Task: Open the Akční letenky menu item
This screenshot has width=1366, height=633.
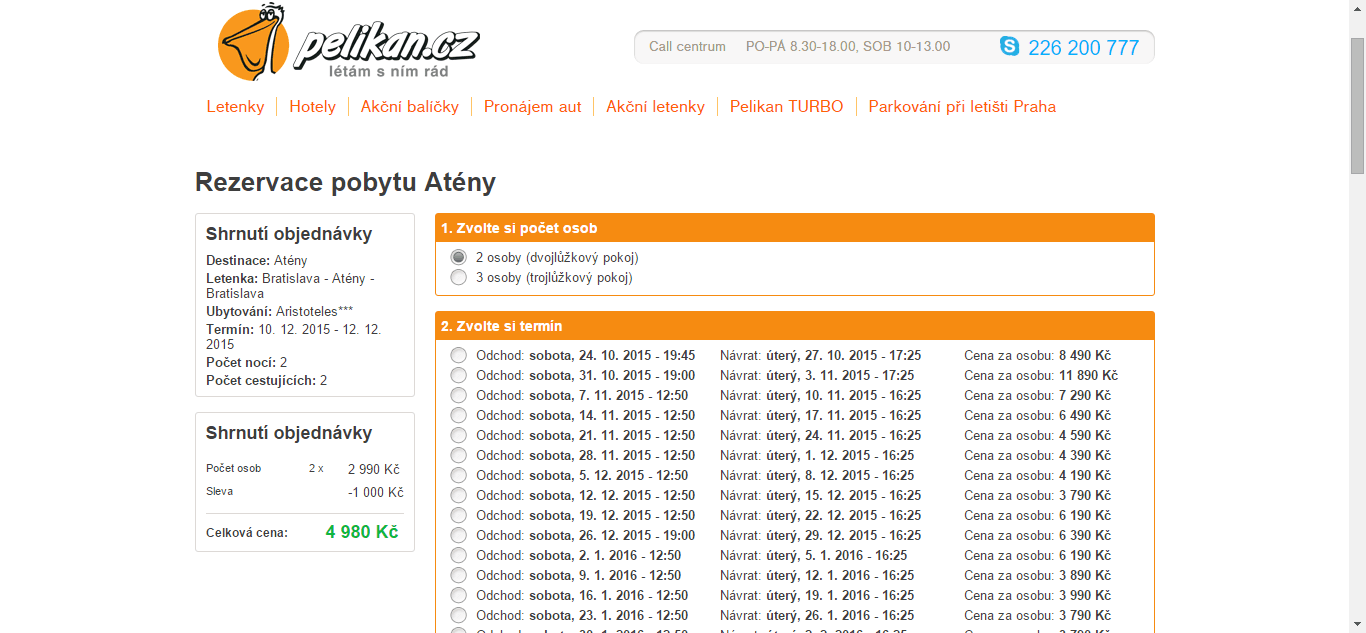Action: [x=655, y=106]
